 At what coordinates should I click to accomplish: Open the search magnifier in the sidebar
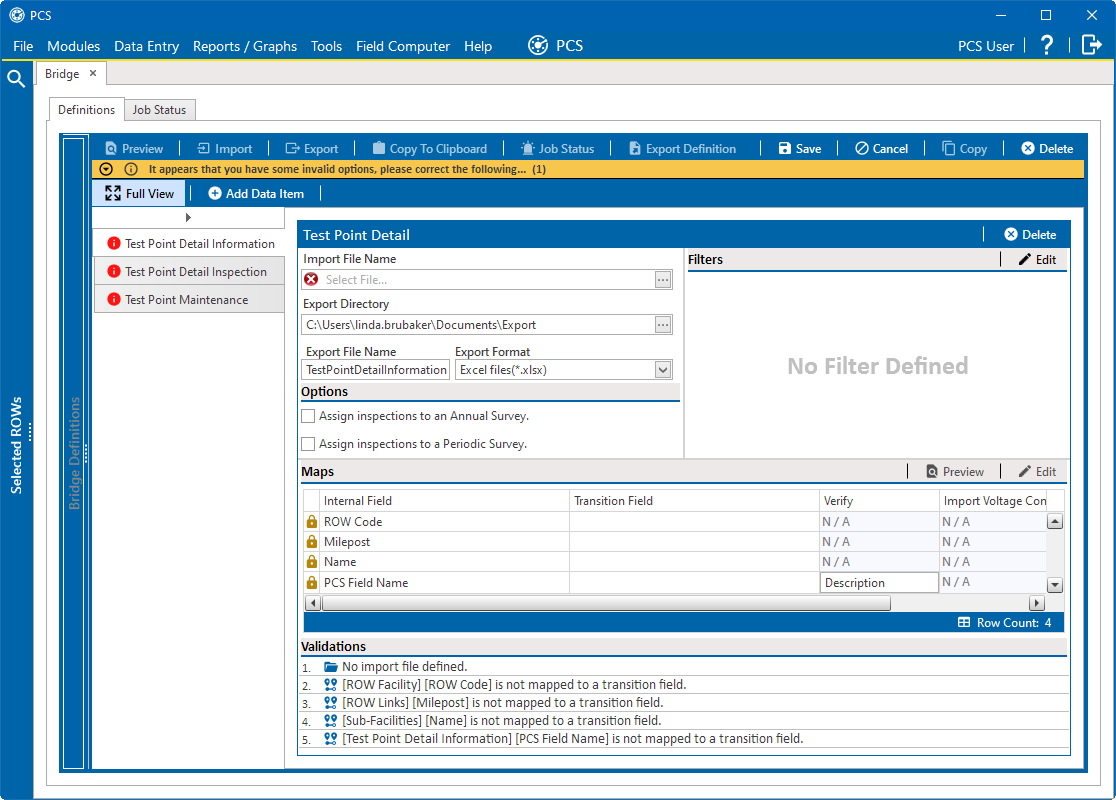16,78
